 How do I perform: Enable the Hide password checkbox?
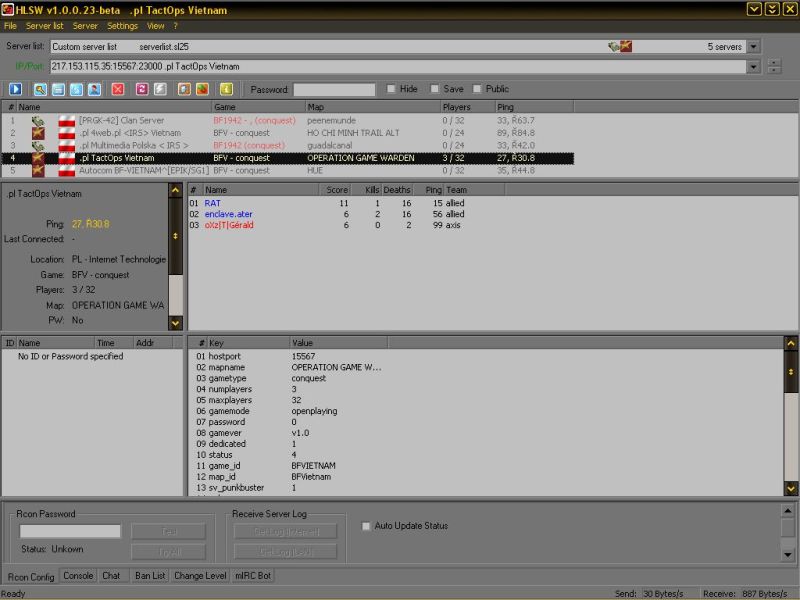392,89
